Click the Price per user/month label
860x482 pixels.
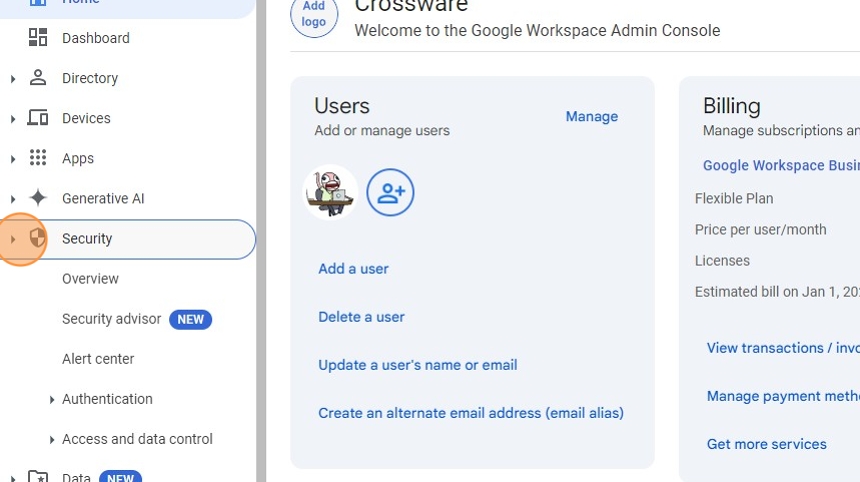click(760, 229)
